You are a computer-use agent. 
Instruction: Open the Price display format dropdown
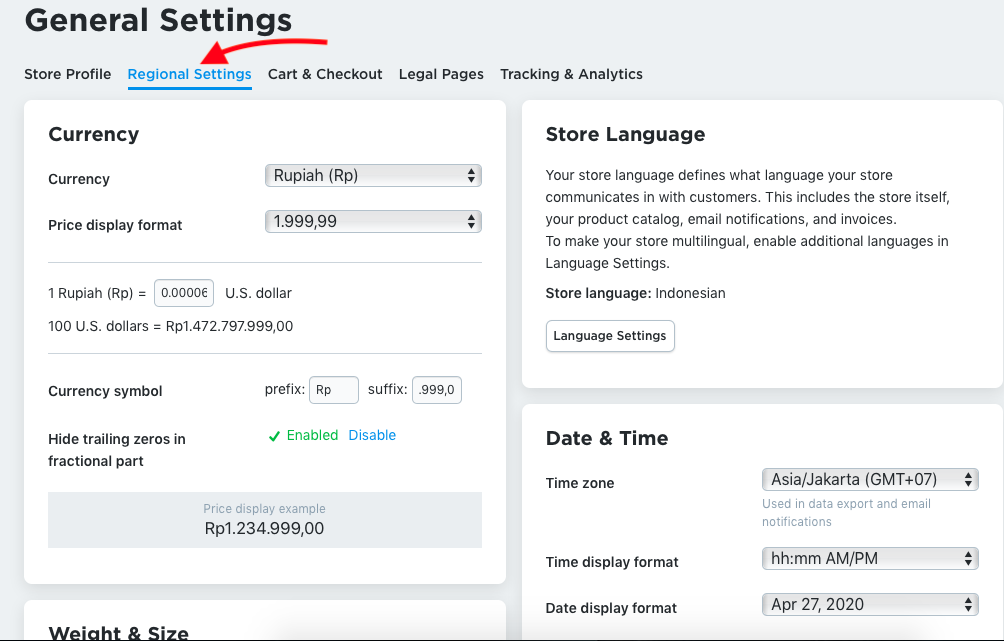click(x=373, y=222)
